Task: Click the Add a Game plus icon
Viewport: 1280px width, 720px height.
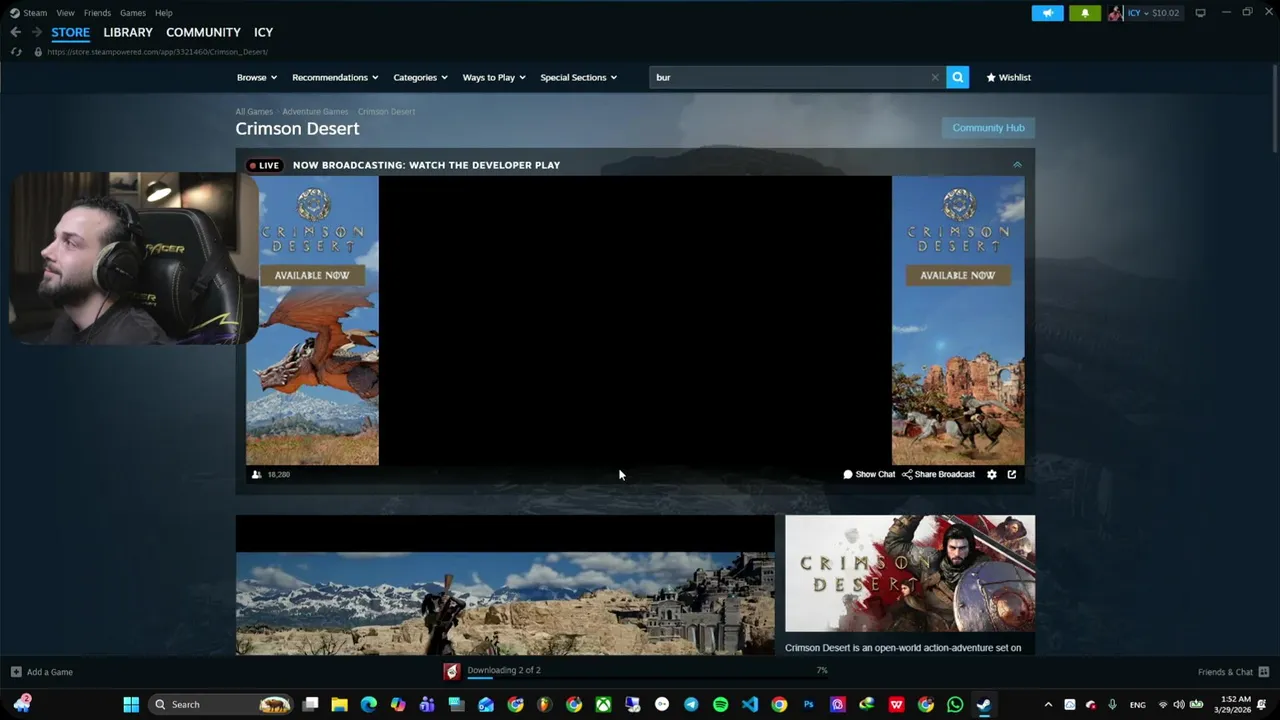Action: [x=15, y=672]
